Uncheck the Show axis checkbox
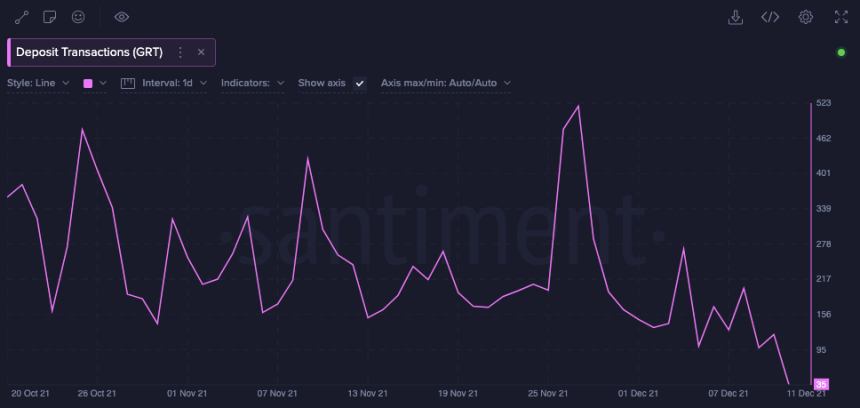 tap(360, 83)
